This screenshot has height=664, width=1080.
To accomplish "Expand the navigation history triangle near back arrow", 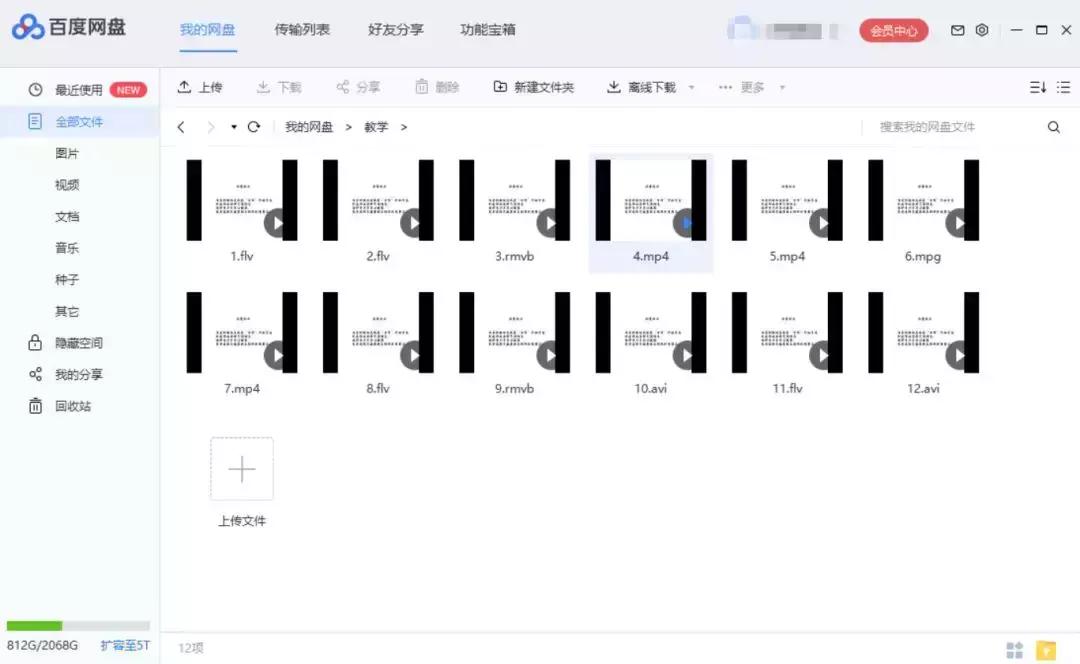I will point(233,127).
